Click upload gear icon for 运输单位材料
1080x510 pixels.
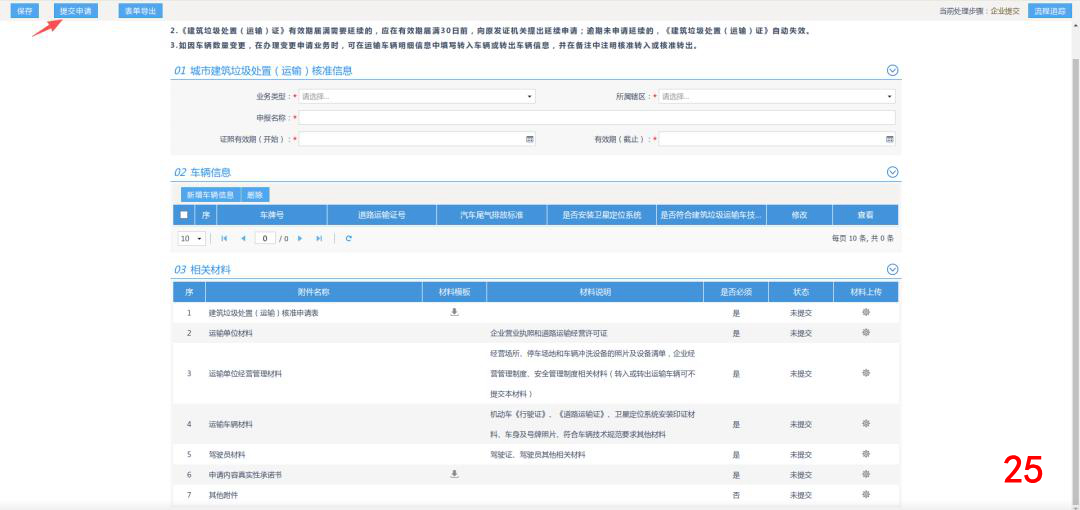click(866, 332)
